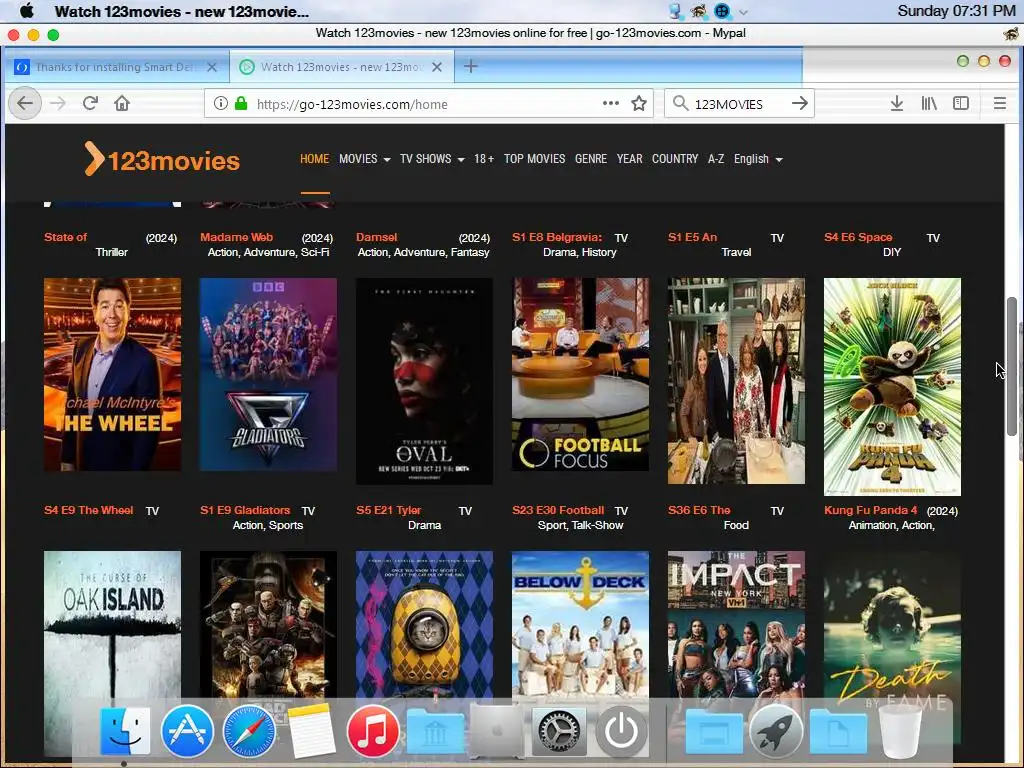Close the Smart Defrag thanks tab

[212, 67]
